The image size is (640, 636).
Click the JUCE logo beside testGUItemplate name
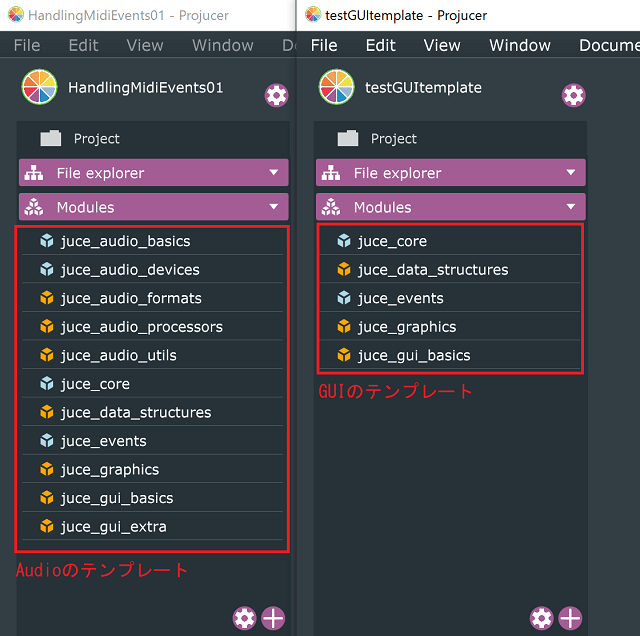click(x=337, y=87)
